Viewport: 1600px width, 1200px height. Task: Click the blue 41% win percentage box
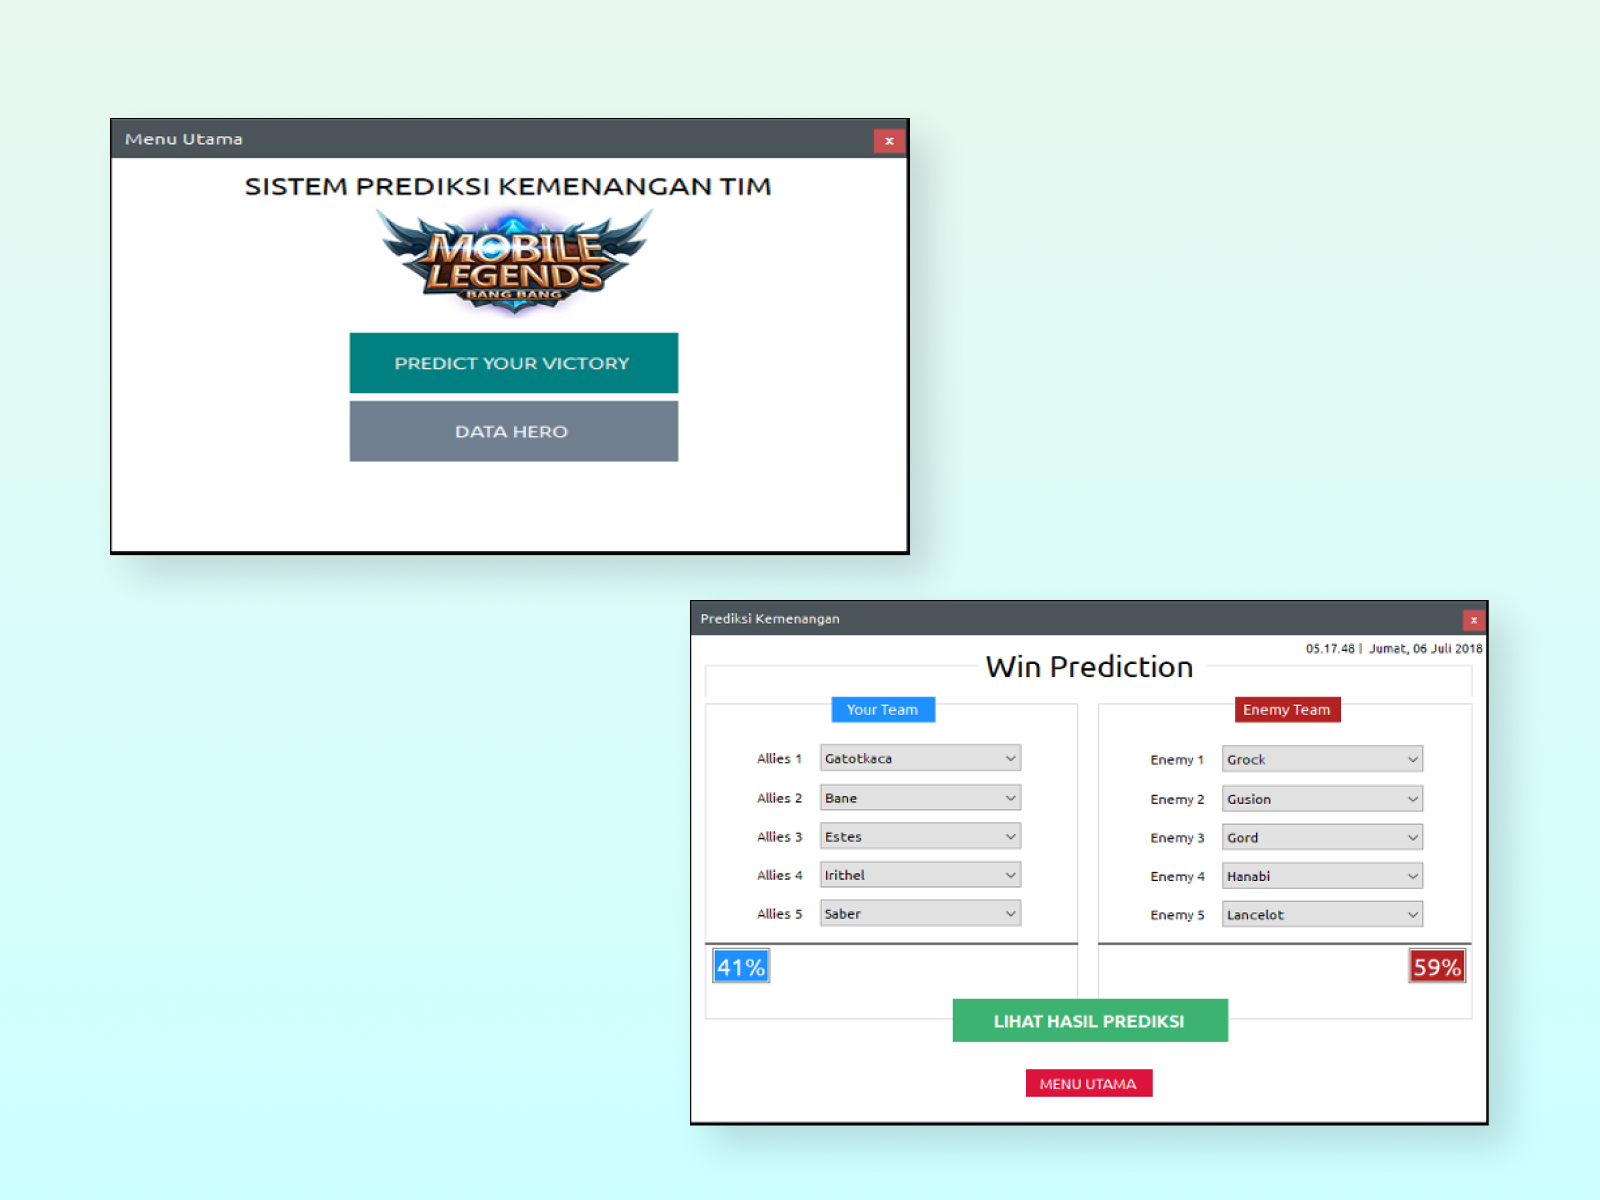point(740,967)
